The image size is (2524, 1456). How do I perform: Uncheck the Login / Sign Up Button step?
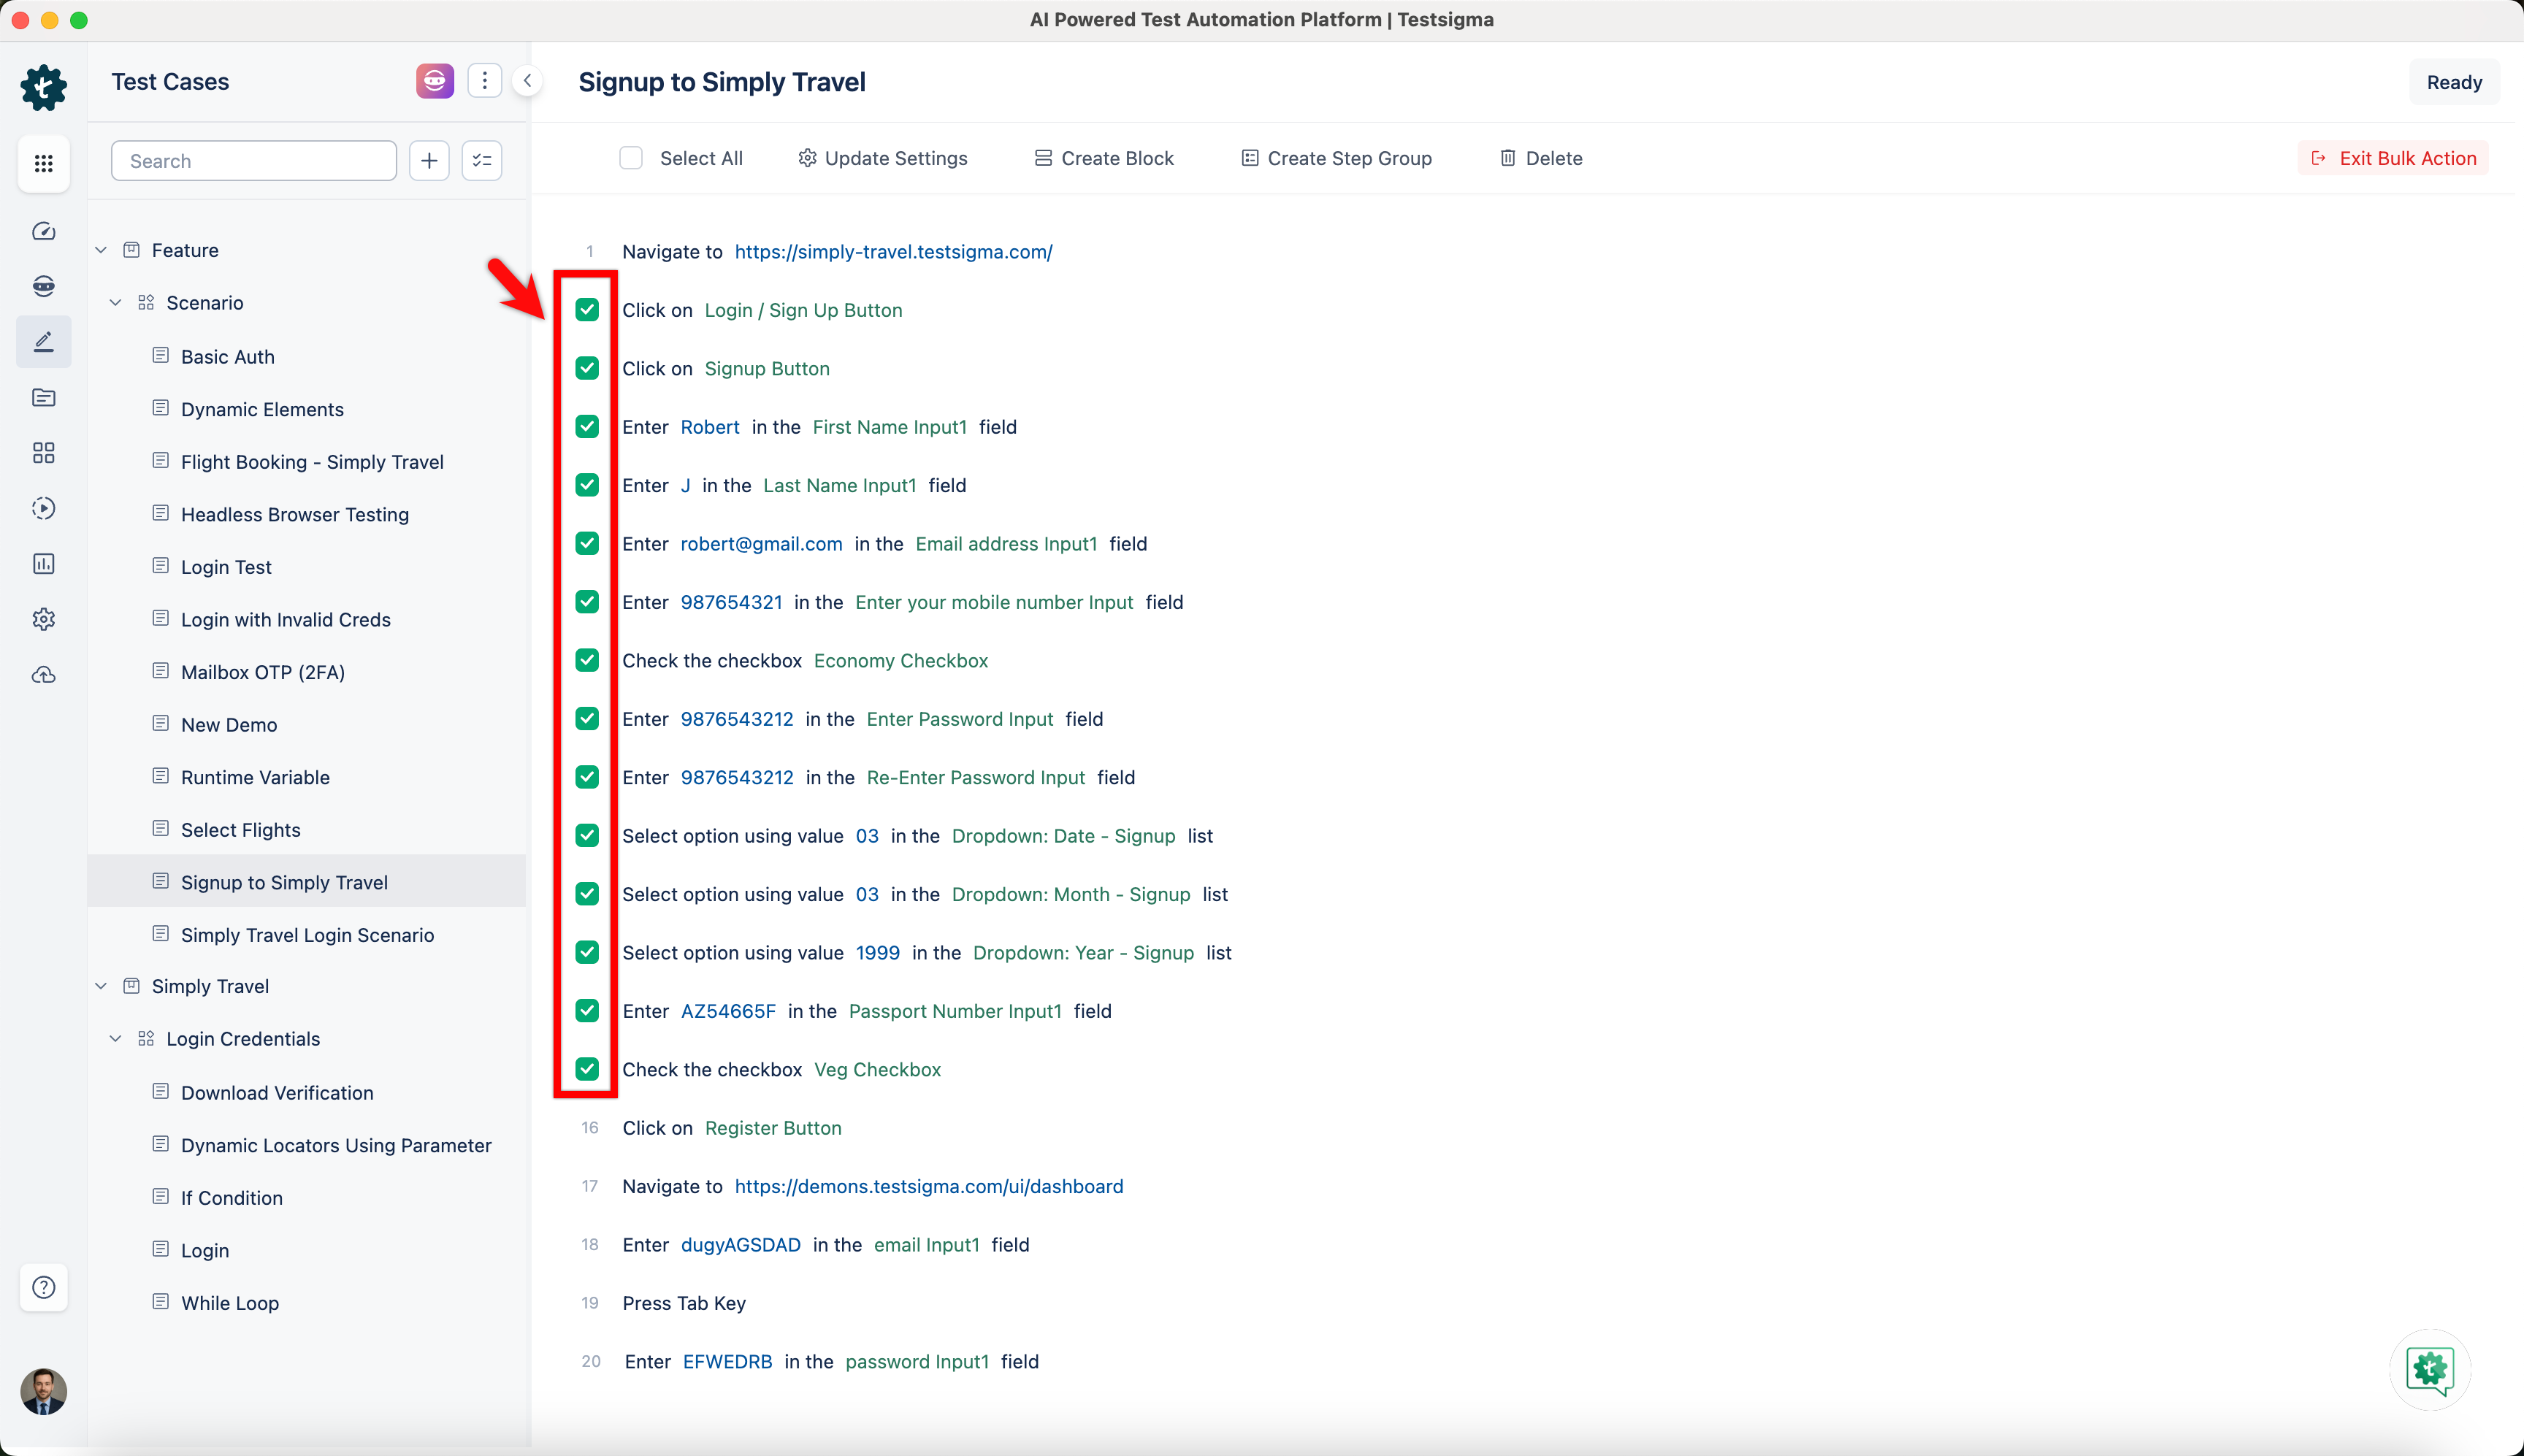coord(587,310)
